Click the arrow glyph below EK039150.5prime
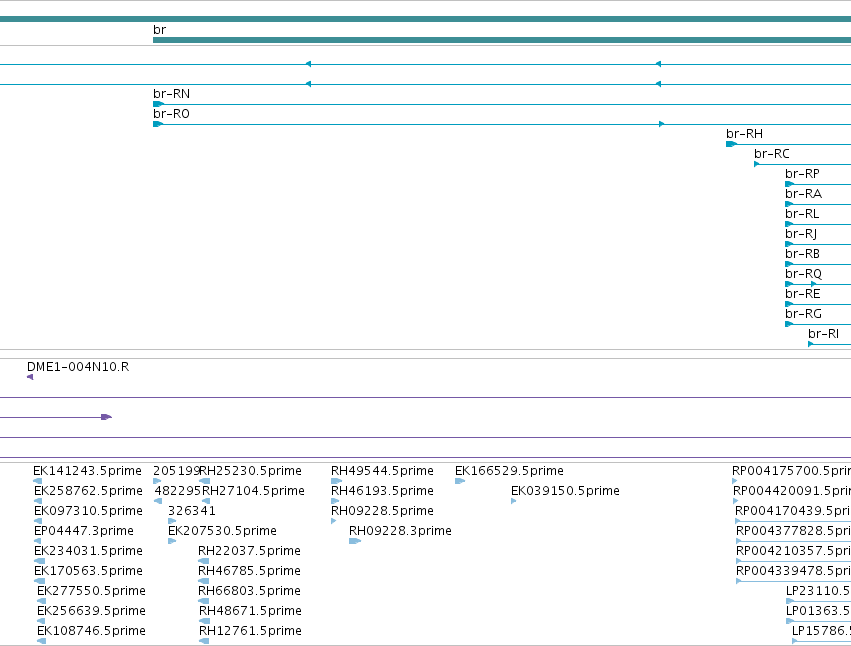Viewport: 851px width, 646px height. (513, 501)
